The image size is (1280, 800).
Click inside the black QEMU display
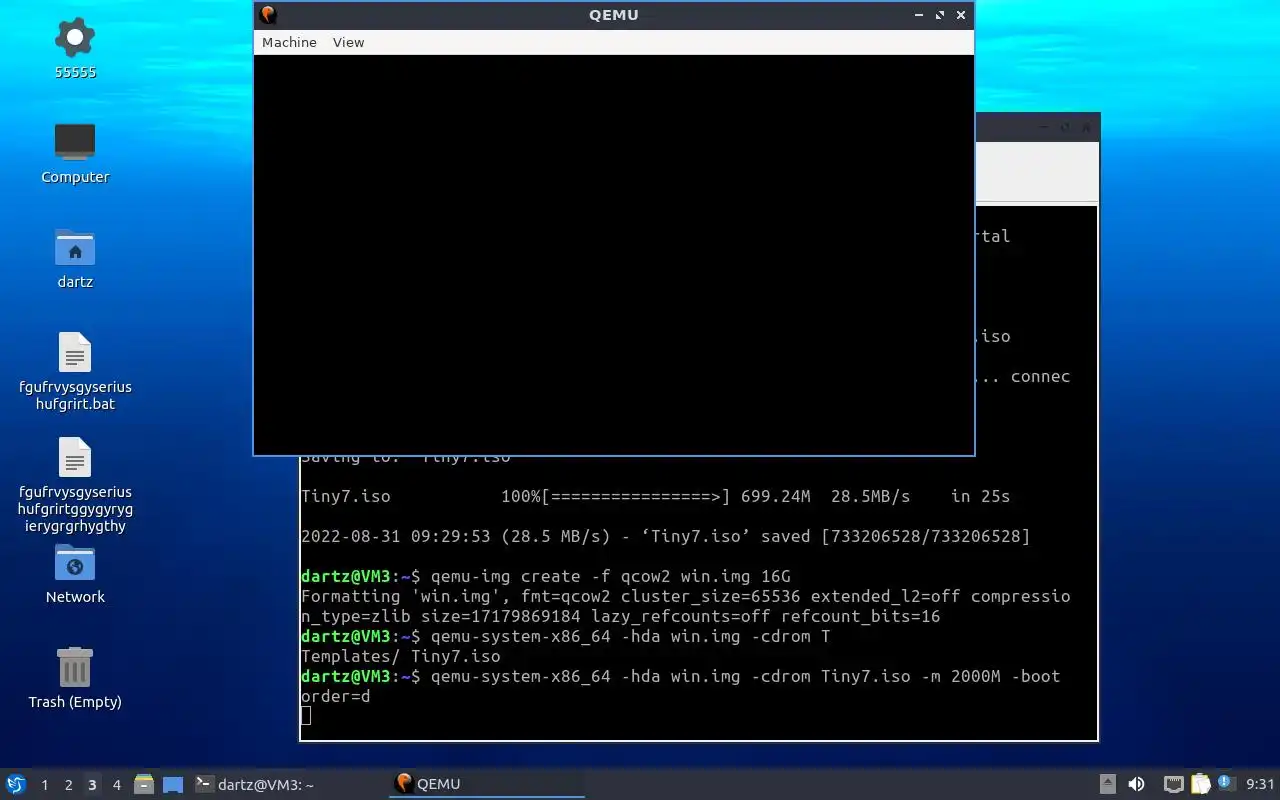pos(613,254)
